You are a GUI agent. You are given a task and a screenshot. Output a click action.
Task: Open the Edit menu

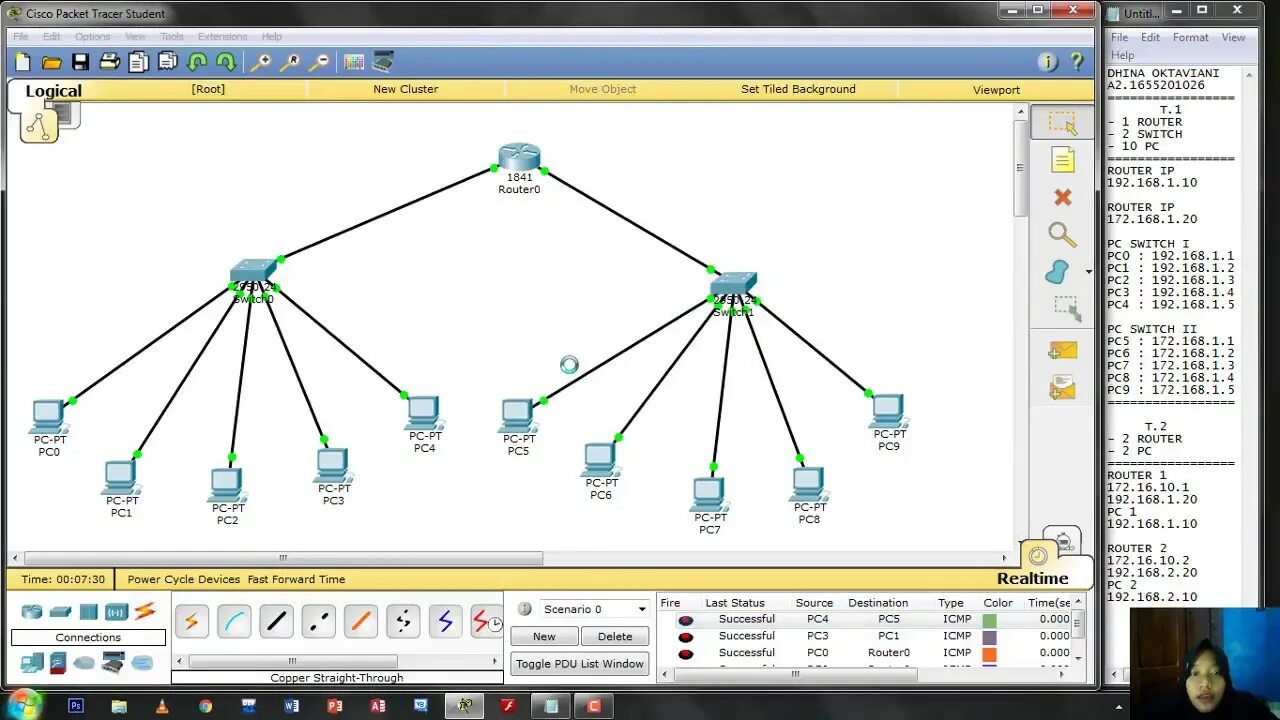pos(52,37)
